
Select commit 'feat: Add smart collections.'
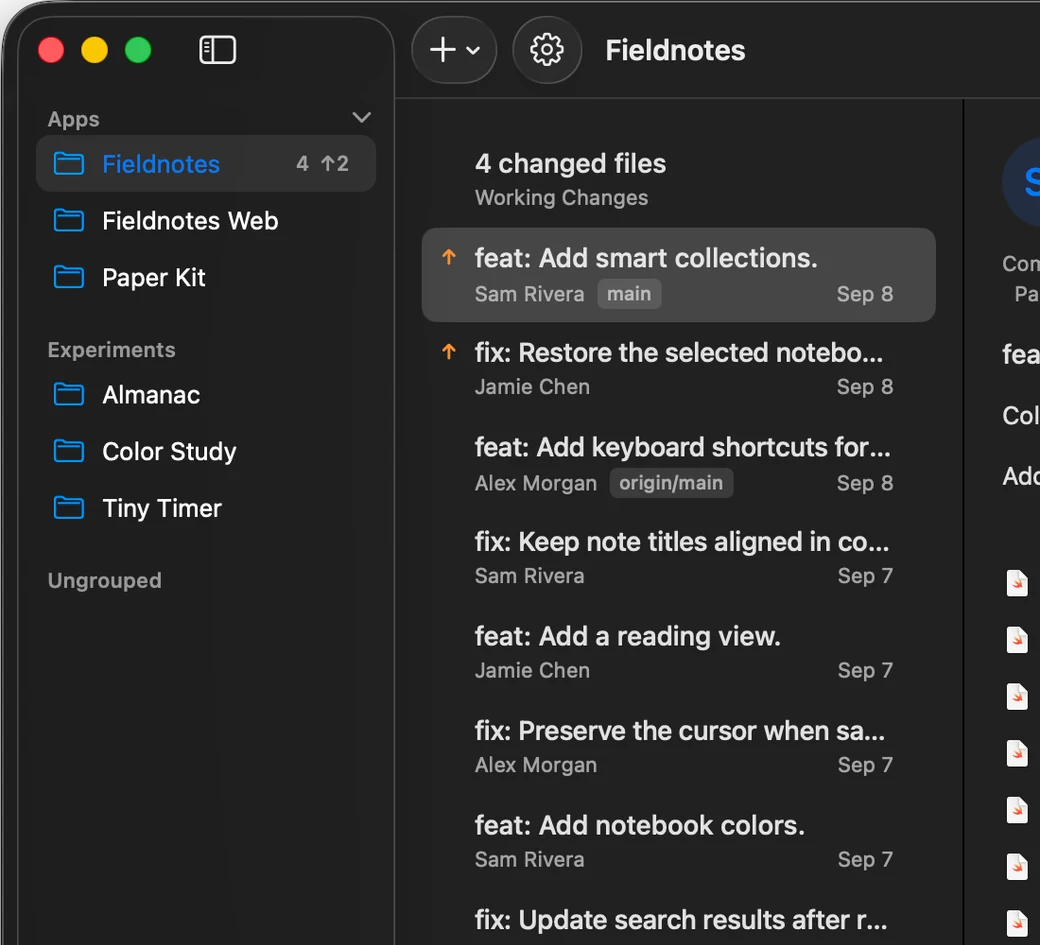pos(679,275)
